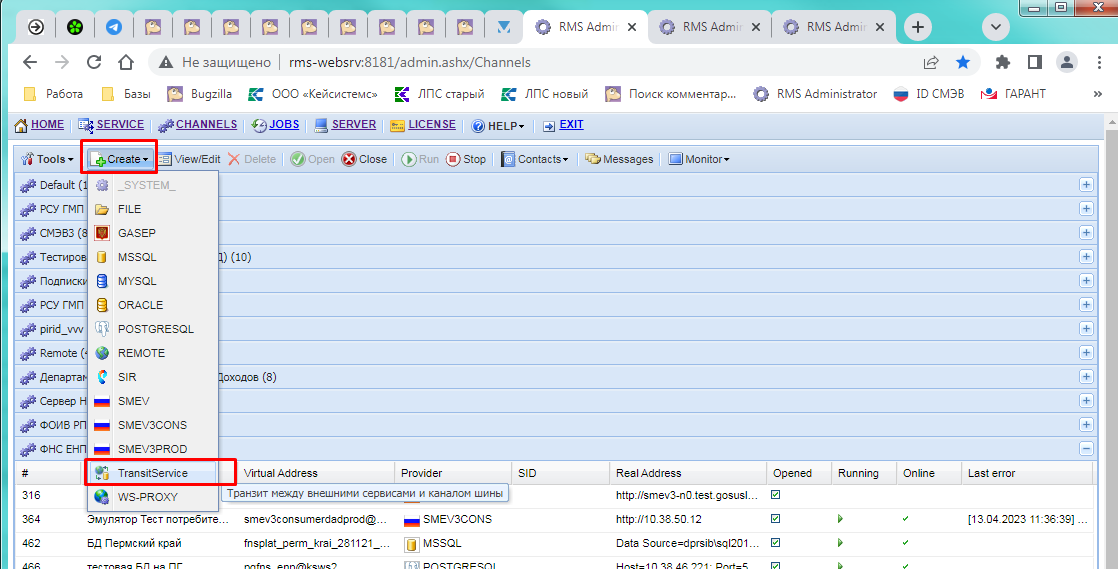Click the browser back arrow

pyautogui.click(x=29, y=63)
